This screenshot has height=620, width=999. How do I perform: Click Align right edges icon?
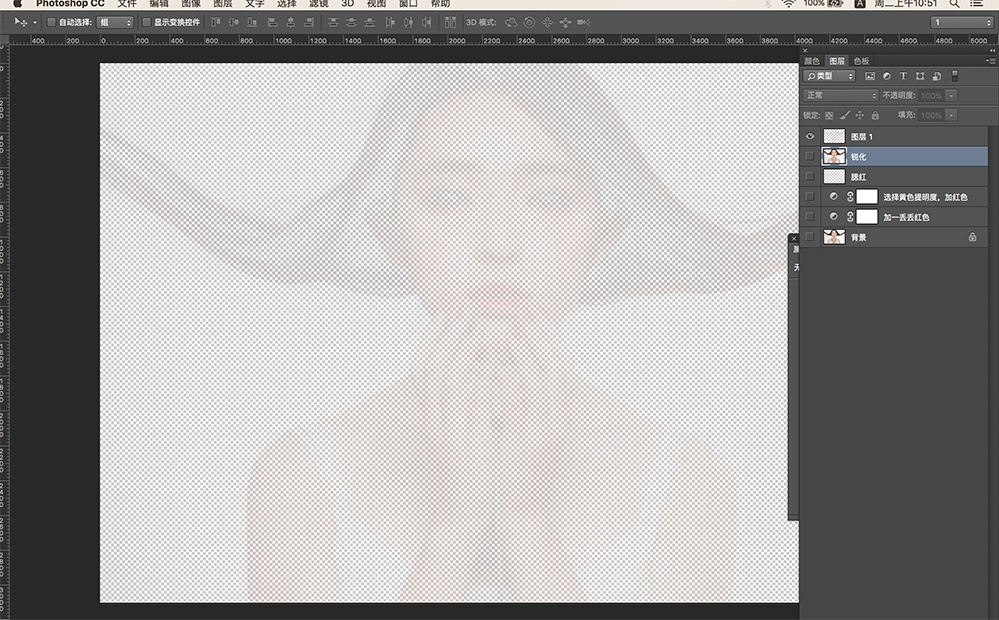click(309, 22)
